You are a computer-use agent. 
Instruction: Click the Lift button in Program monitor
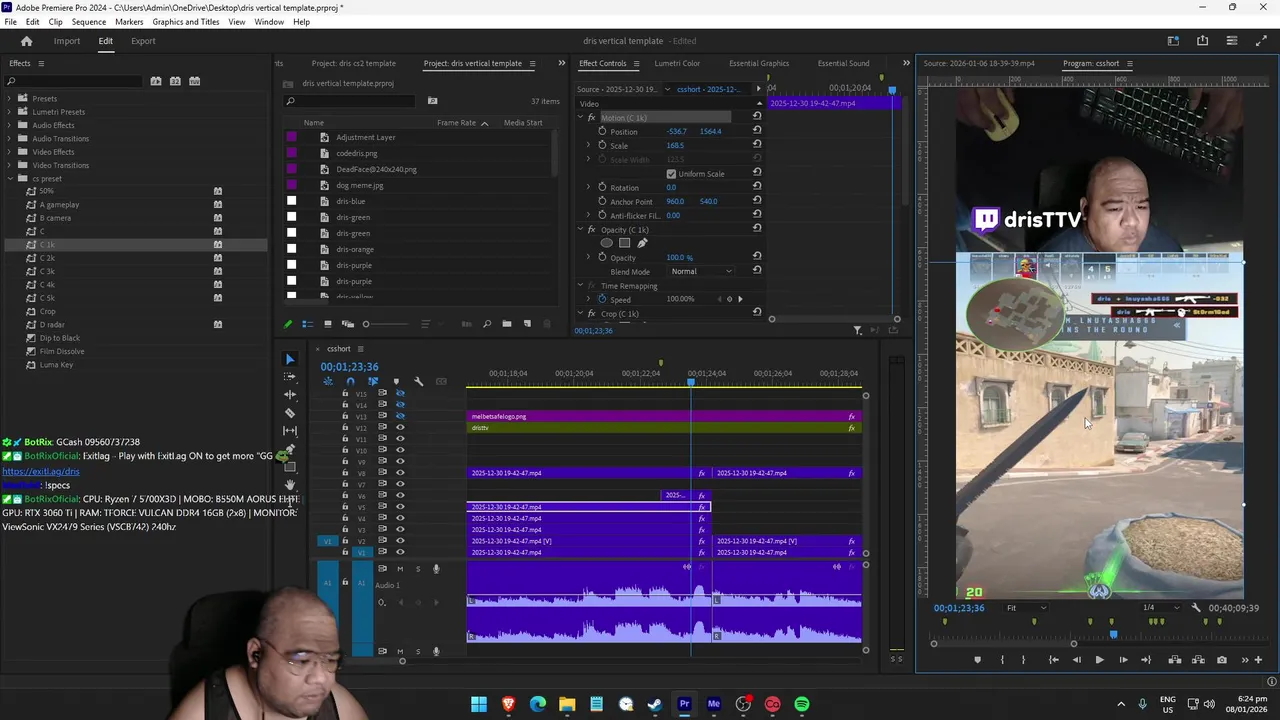(1175, 660)
